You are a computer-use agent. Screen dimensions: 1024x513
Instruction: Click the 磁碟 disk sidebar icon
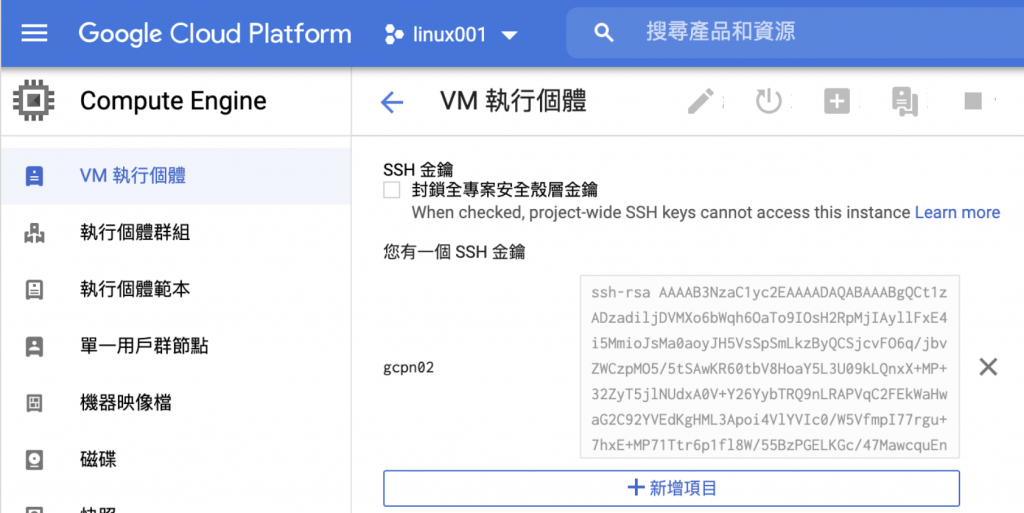pos(34,460)
